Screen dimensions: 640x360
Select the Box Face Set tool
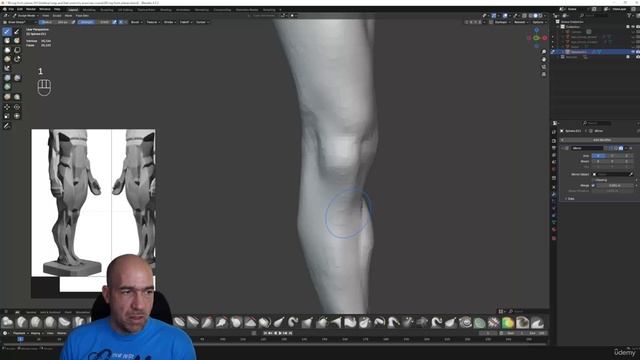click(x=7, y=59)
